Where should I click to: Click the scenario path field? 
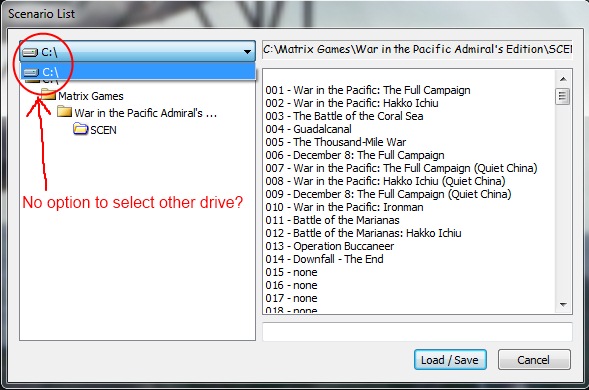pos(417,50)
